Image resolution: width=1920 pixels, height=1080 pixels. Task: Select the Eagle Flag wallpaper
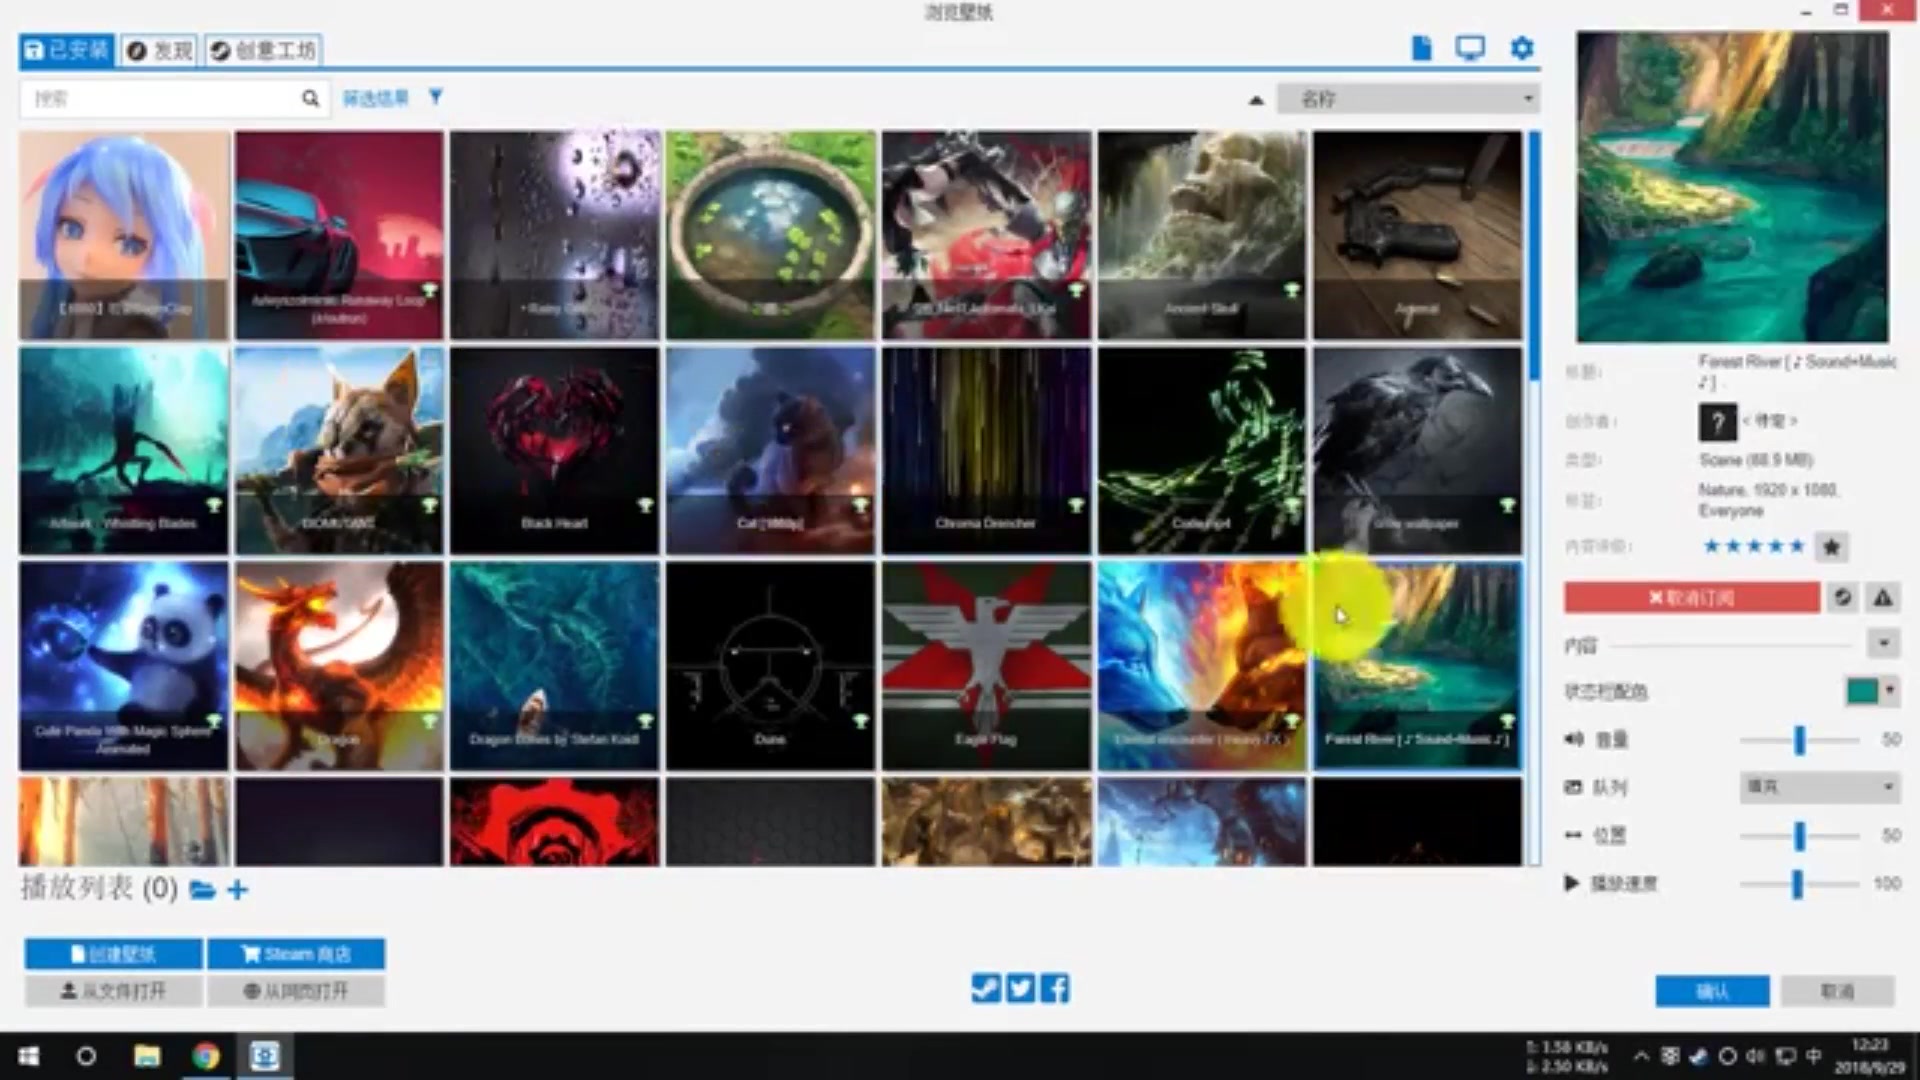pyautogui.click(x=986, y=666)
